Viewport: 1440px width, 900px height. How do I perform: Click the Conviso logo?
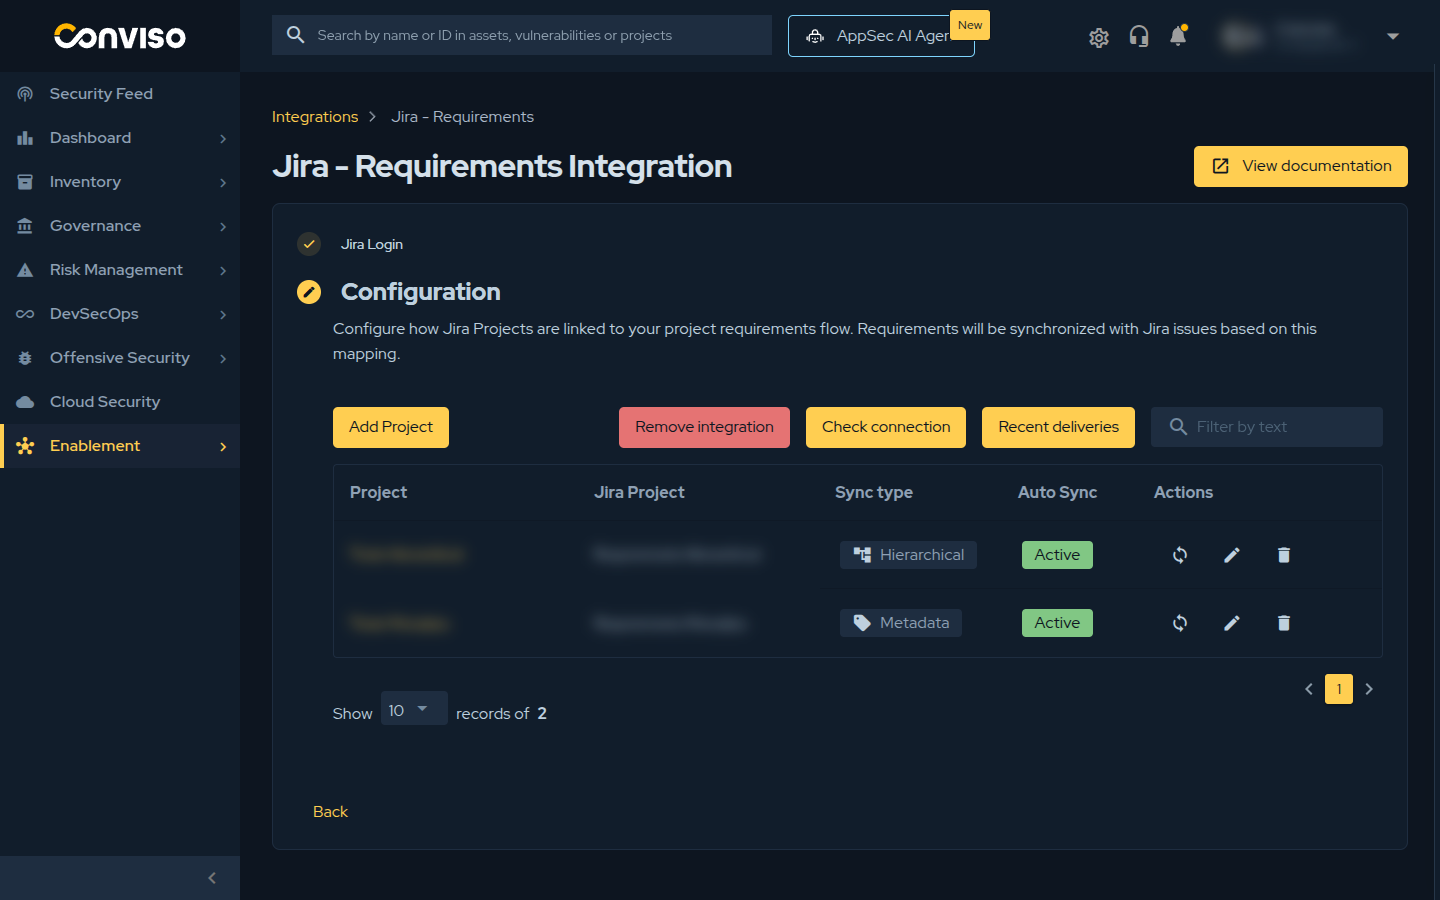point(120,36)
